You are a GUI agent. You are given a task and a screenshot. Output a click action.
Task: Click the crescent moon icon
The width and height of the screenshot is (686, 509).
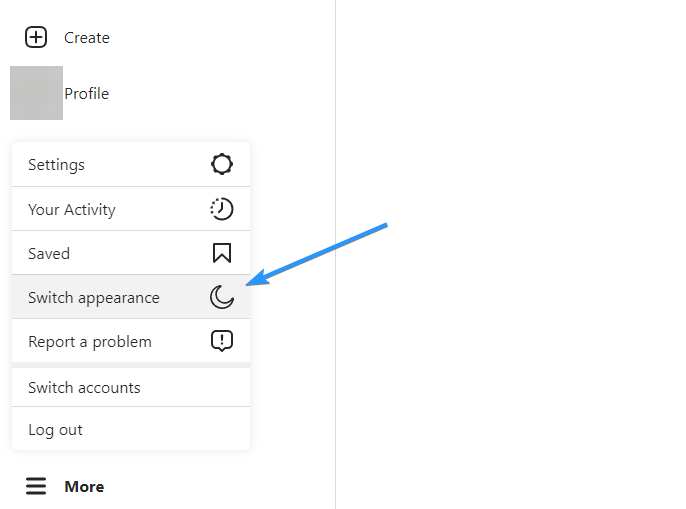tap(222, 297)
